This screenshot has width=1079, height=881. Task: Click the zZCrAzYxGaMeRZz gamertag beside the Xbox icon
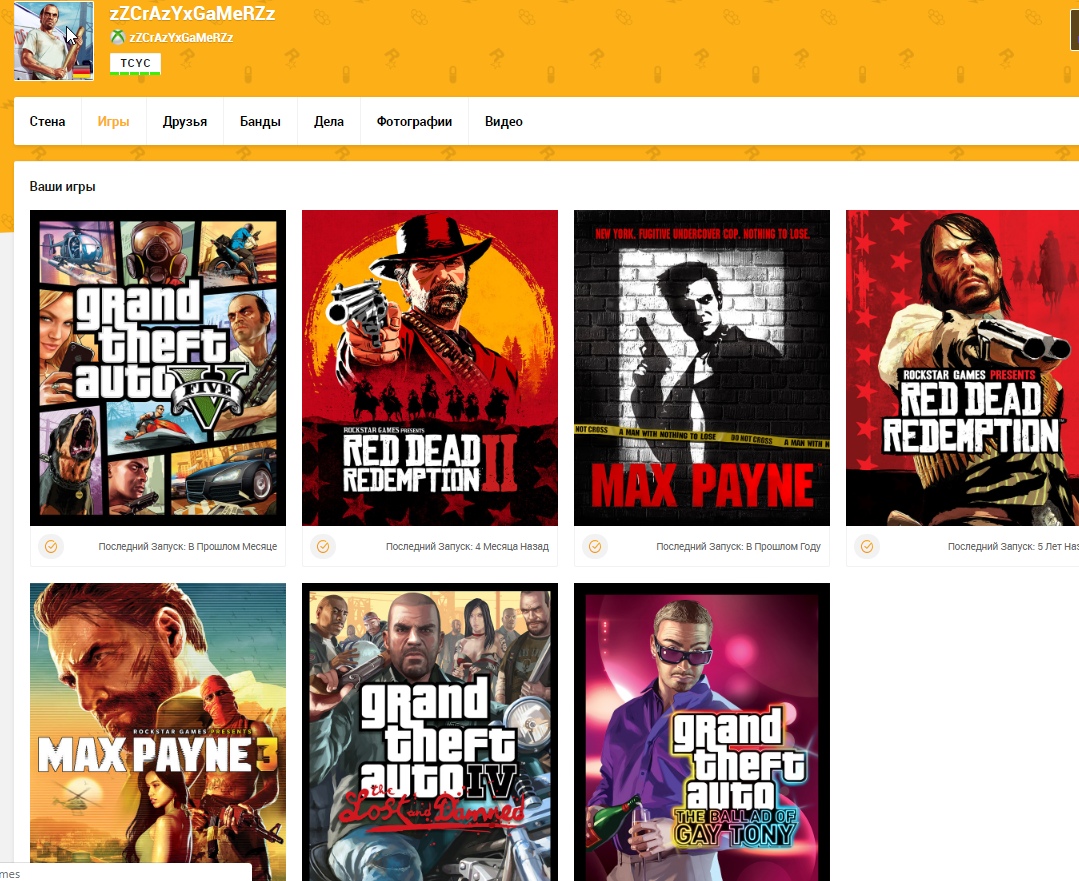pyautogui.click(x=181, y=37)
